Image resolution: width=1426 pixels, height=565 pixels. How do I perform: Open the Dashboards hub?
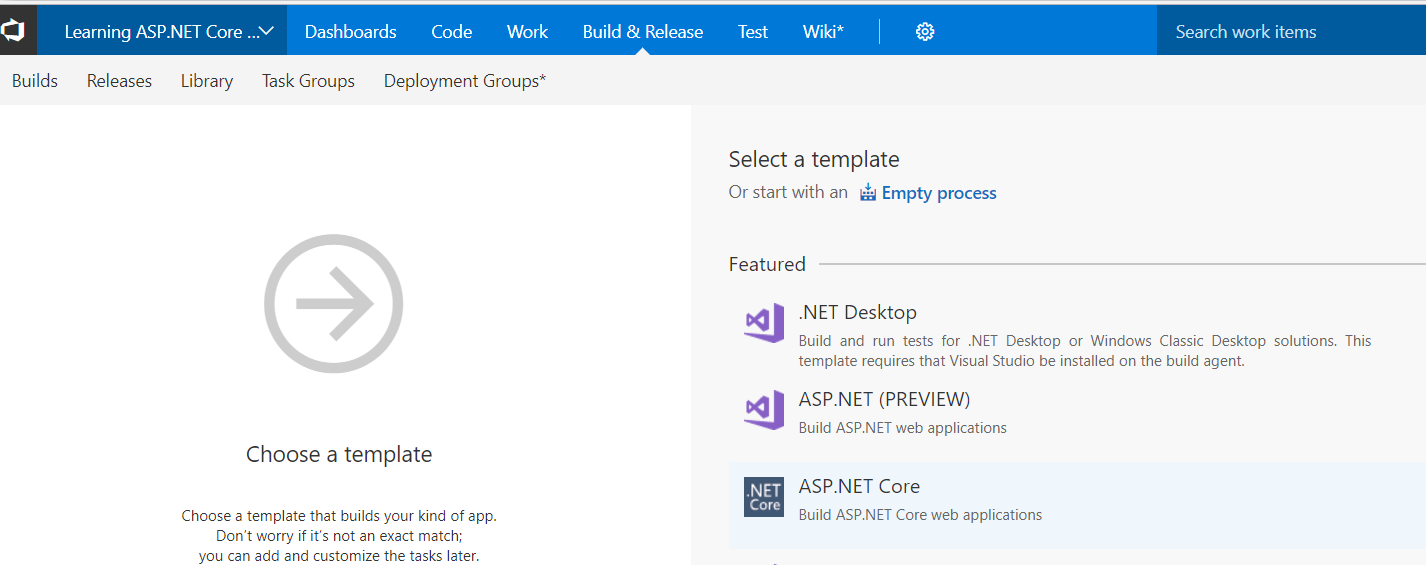[351, 32]
